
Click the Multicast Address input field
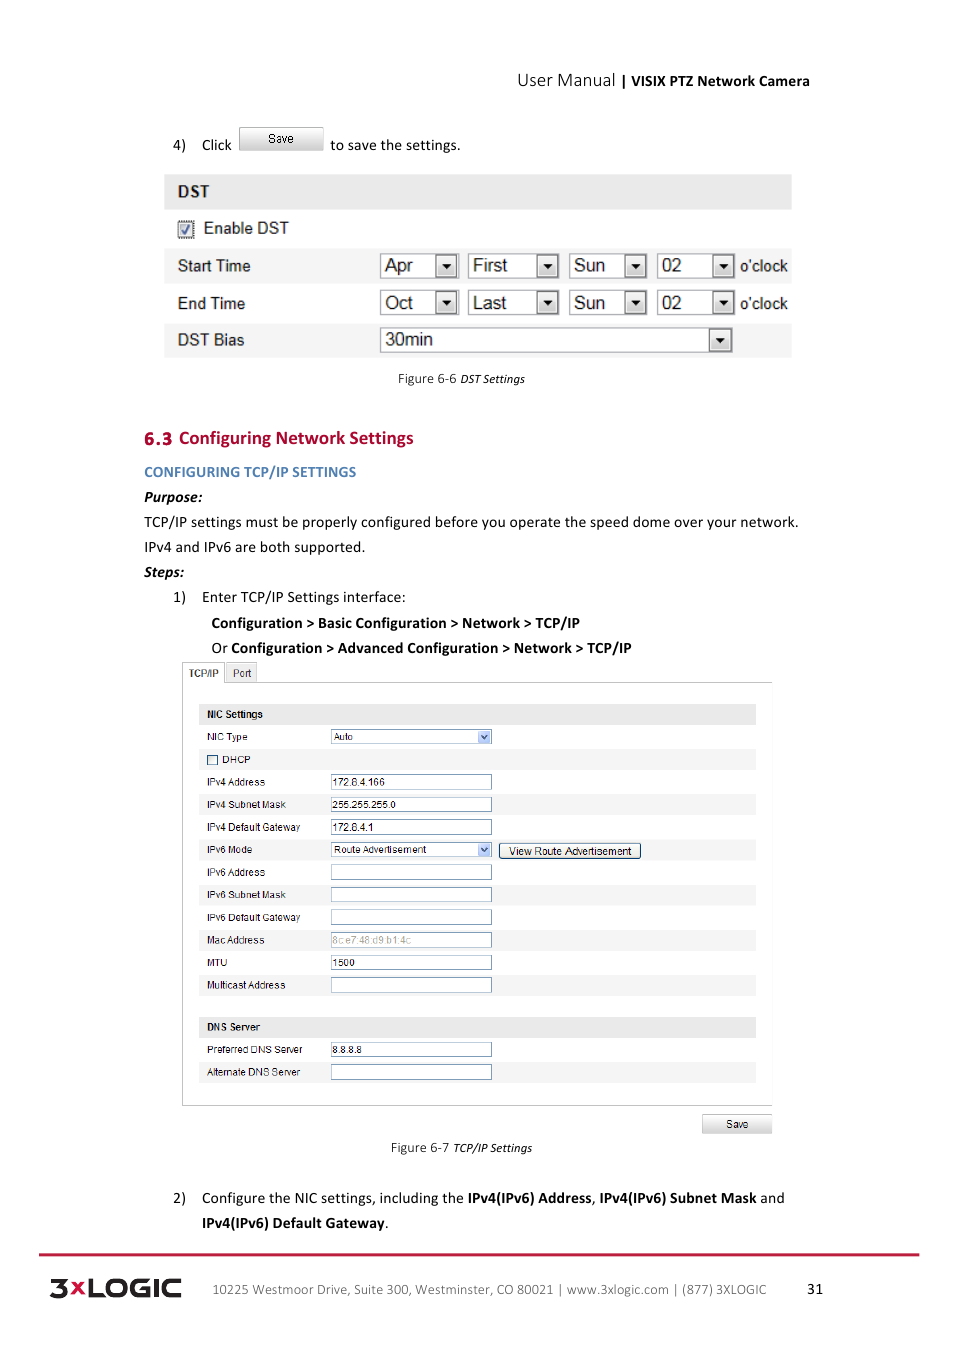point(411,985)
